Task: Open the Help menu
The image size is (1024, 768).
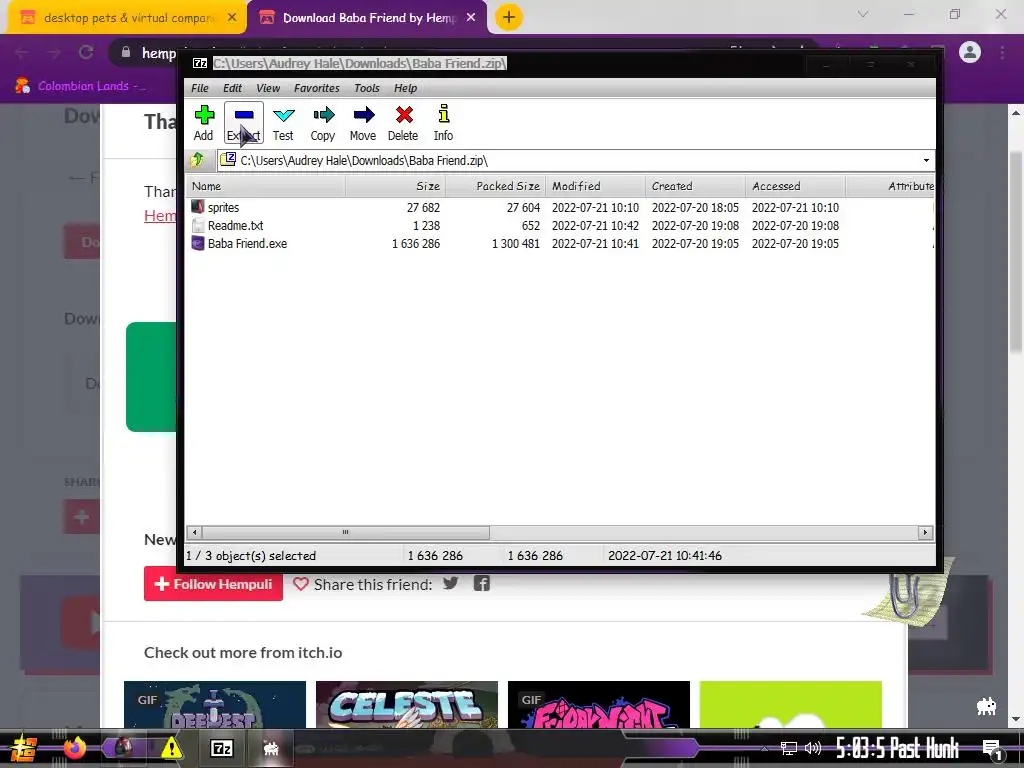Action: (x=406, y=88)
